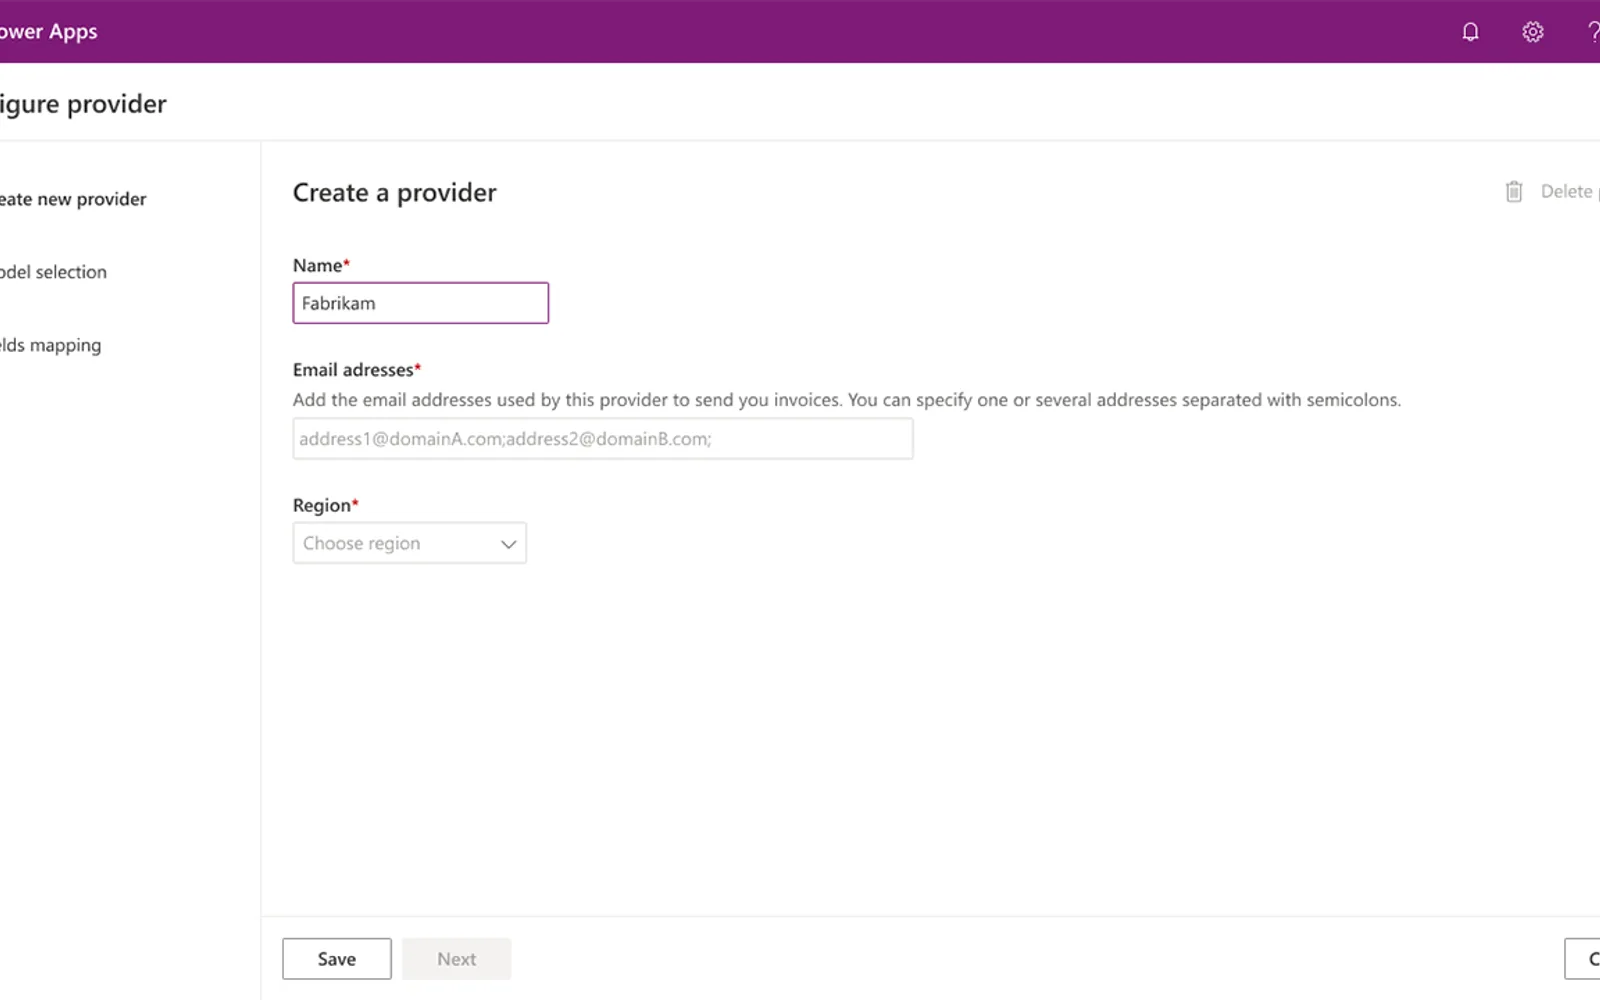The width and height of the screenshot is (1600, 1000).
Task: Click the Create a provider heading
Action: [x=395, y=193]
